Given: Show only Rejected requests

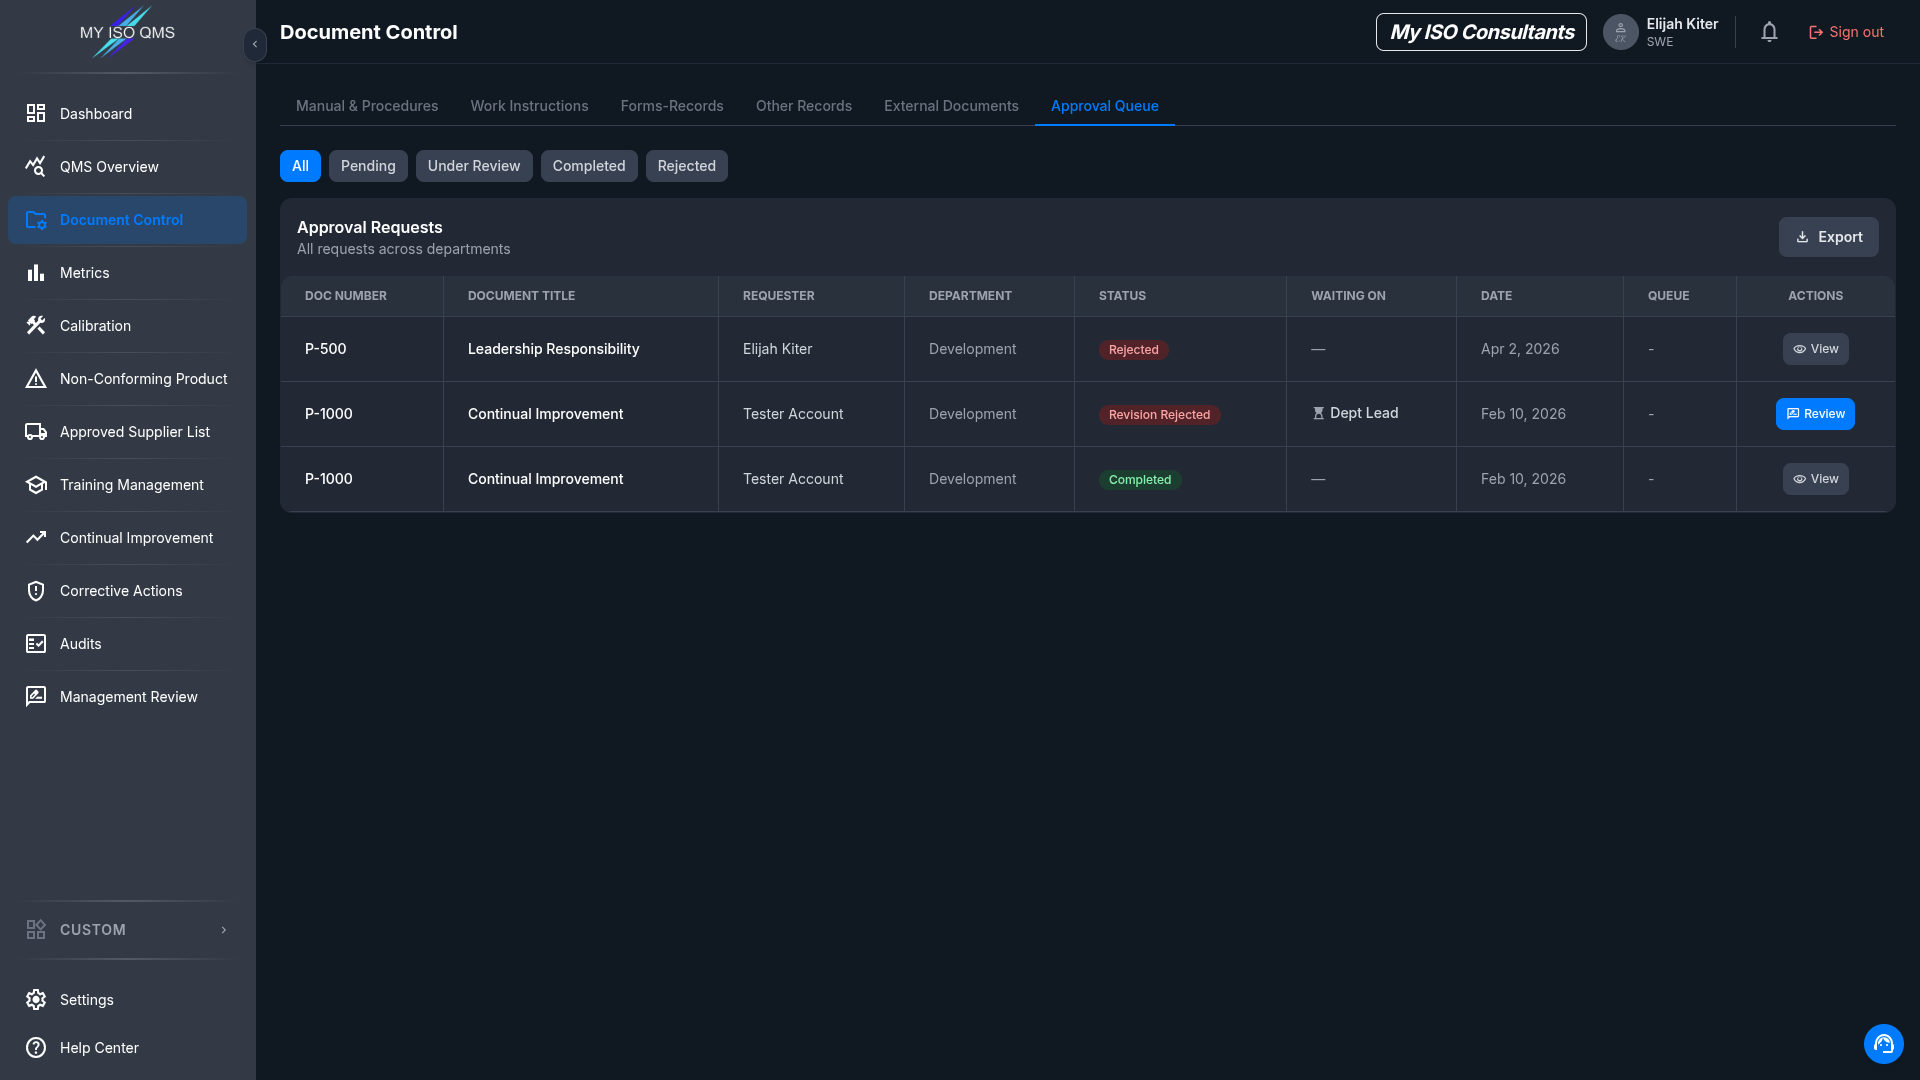Looking at the screenshot, I should pyautogui.click(x=686, y=166).
